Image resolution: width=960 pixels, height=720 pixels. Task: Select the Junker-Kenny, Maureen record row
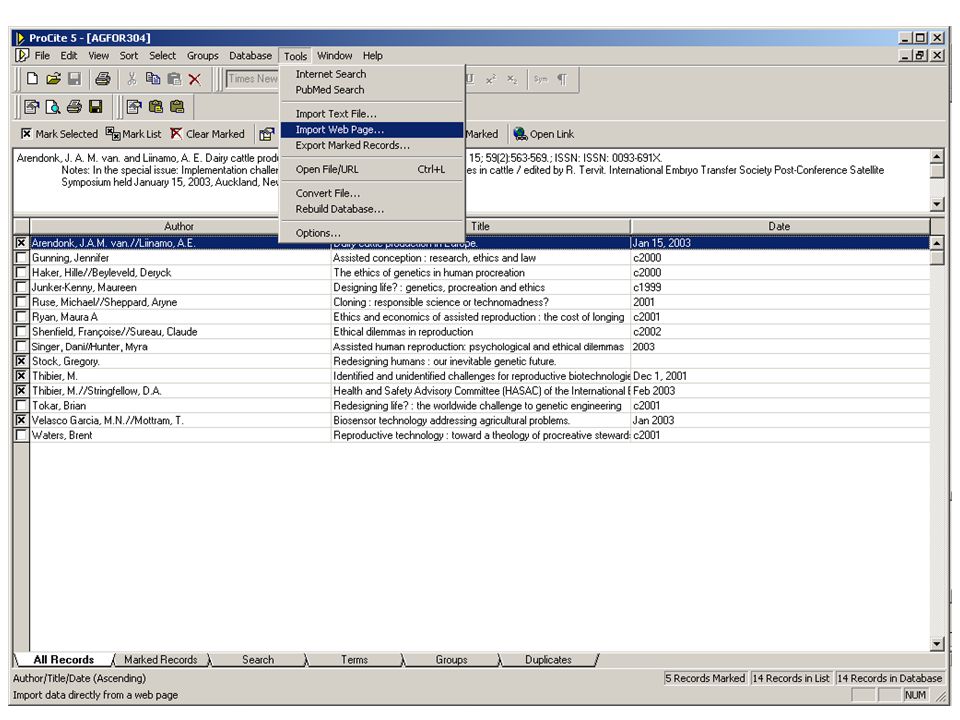click(x=479, y=287)
